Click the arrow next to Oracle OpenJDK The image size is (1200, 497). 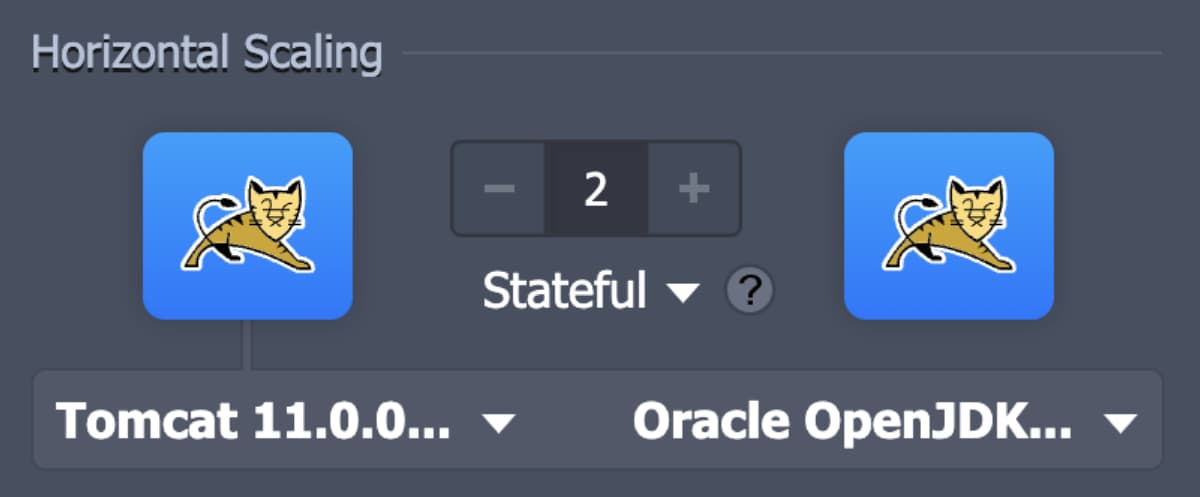click(x=1120, y=424)
